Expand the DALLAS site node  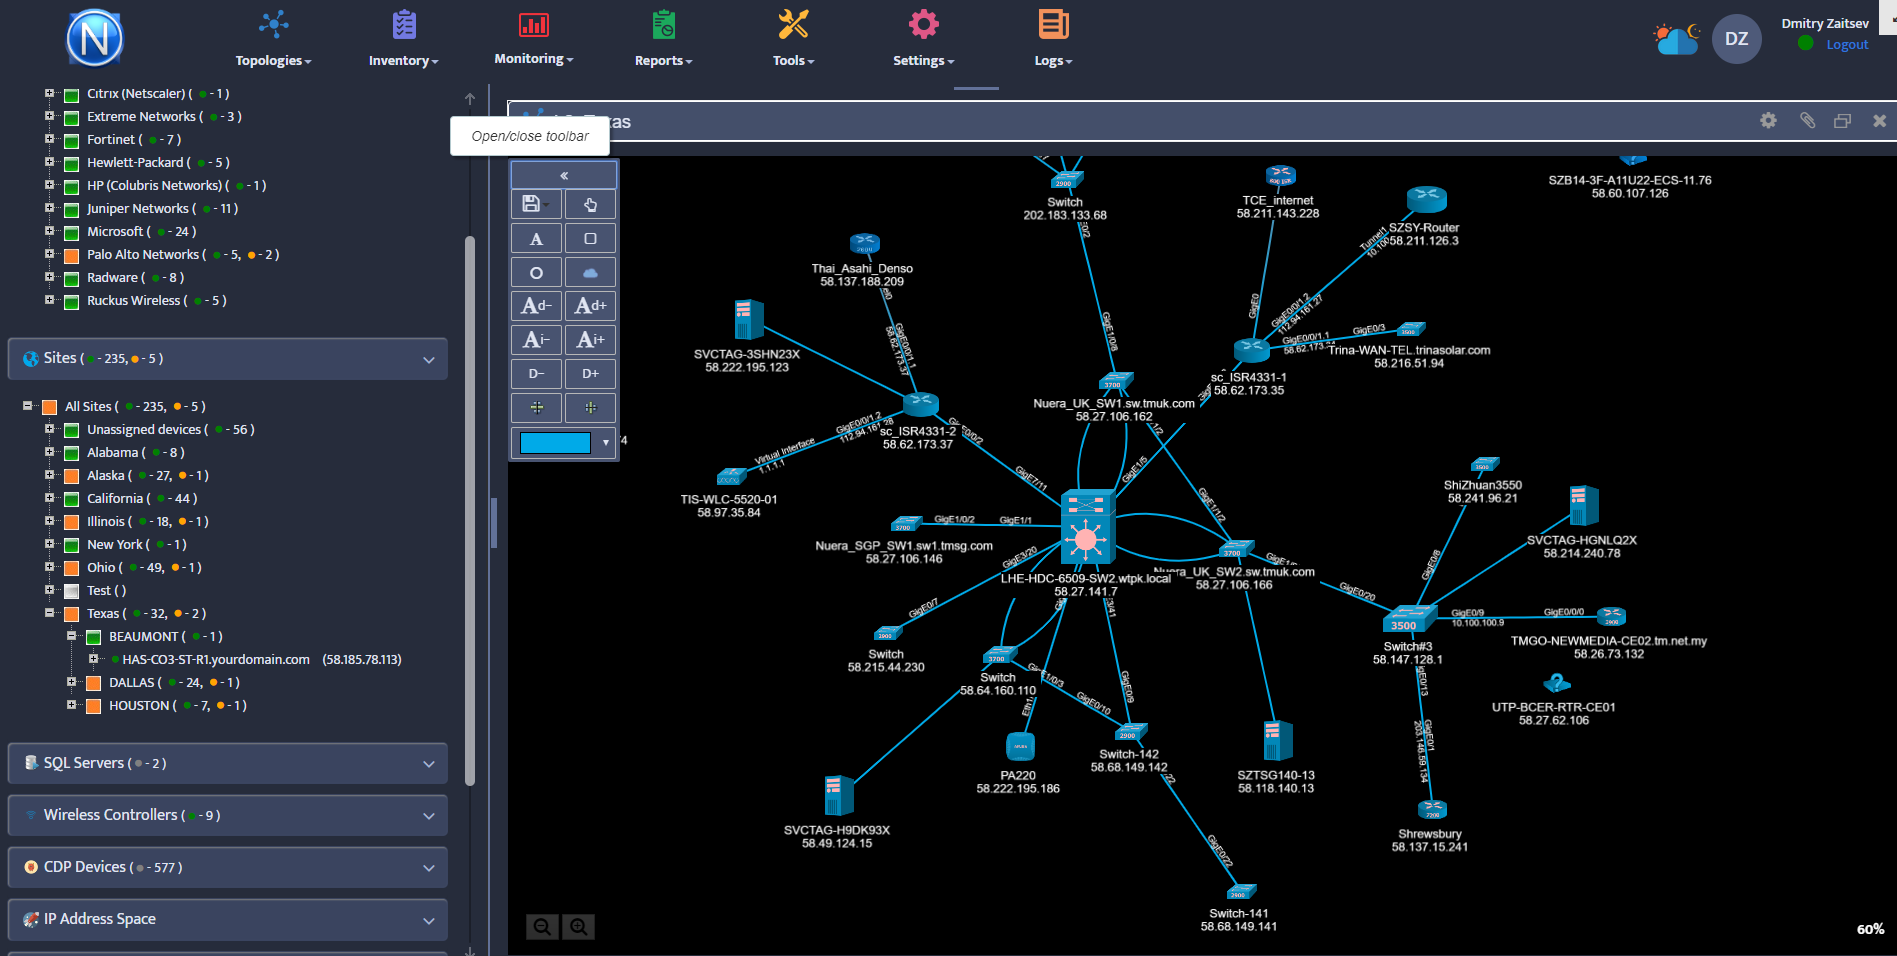(x=71, y=682)
